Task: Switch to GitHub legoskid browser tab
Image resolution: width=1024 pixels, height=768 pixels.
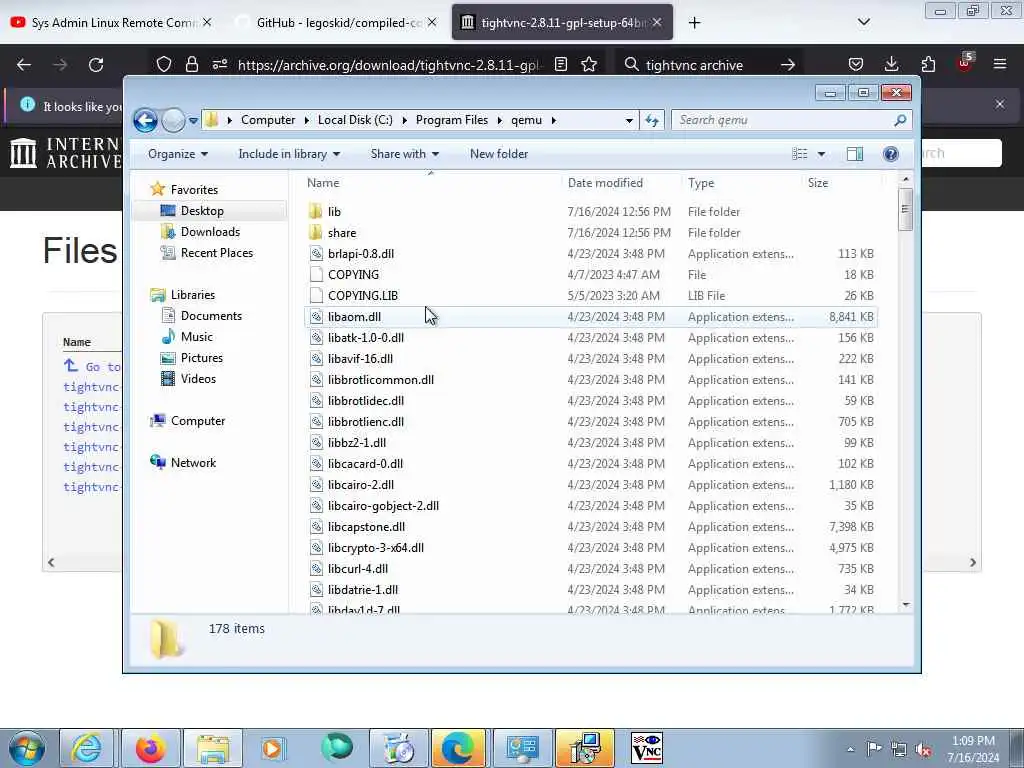Action: (336, 23)
